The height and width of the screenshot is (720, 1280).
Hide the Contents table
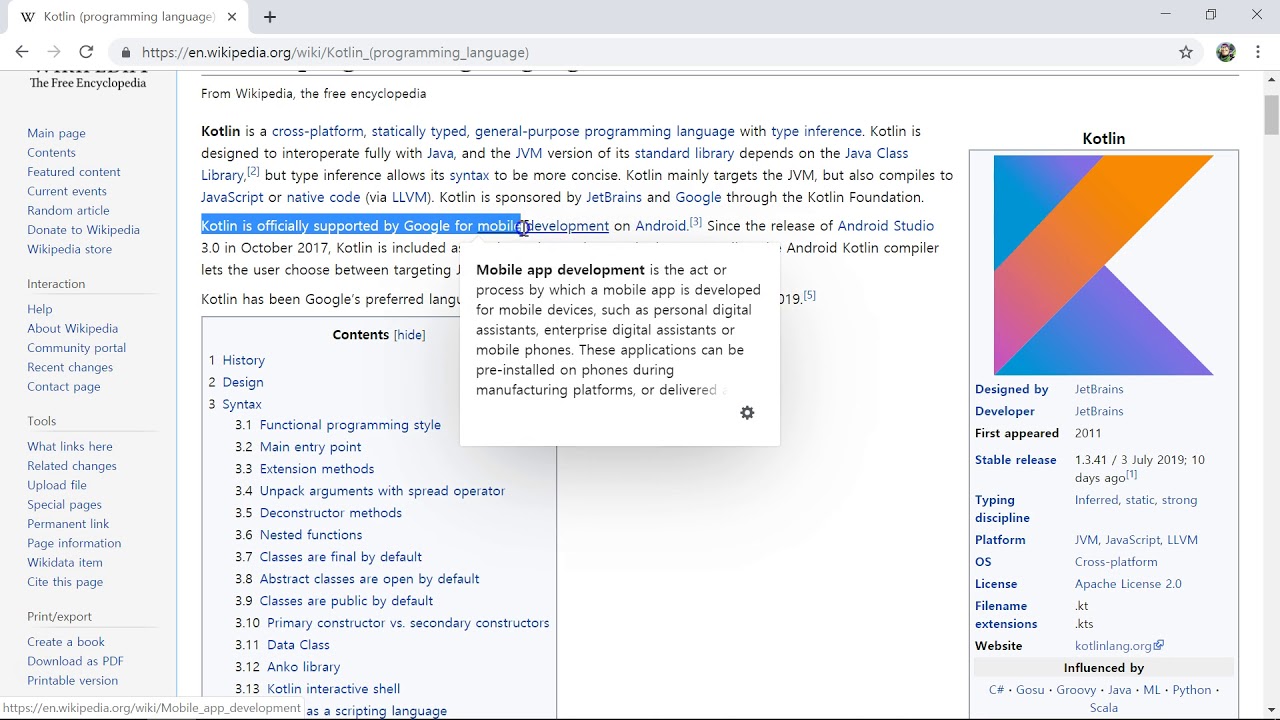(x=409, y=335)
